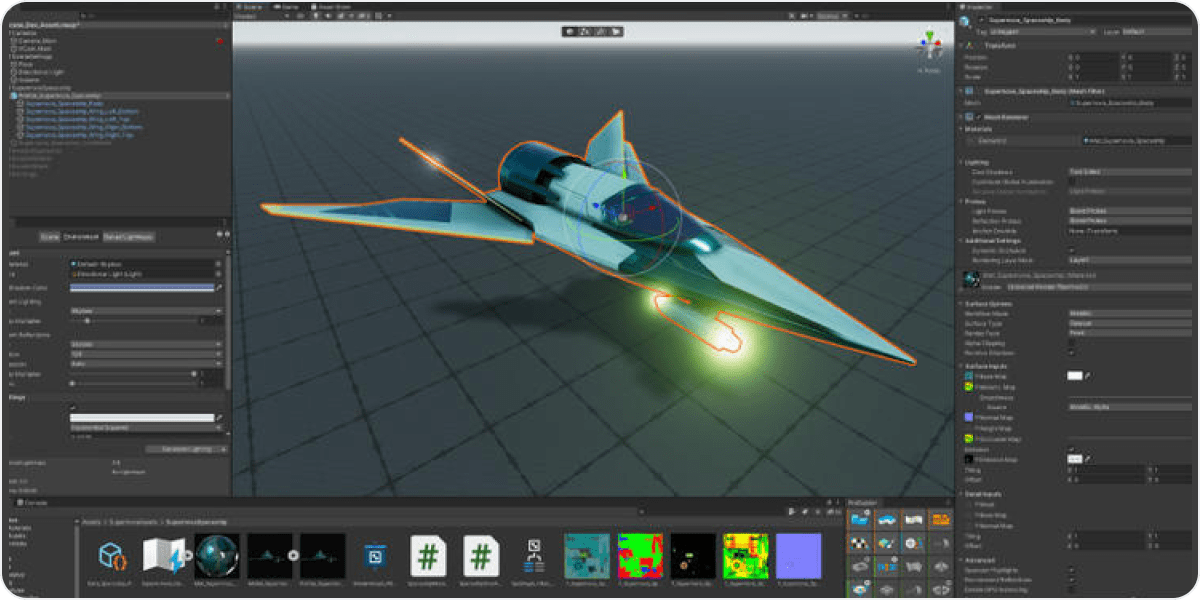This screenshot has width=1200, height=600.
Task: Select the black emission texture thumbnail
Action: (693, 555)
